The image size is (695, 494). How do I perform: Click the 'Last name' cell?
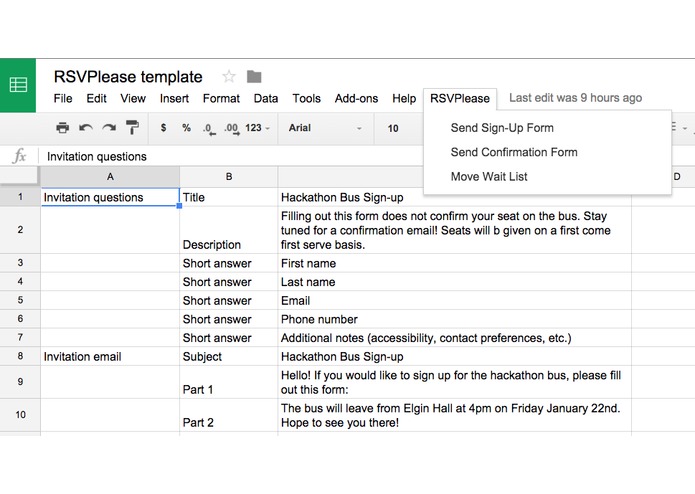(454, 282)
